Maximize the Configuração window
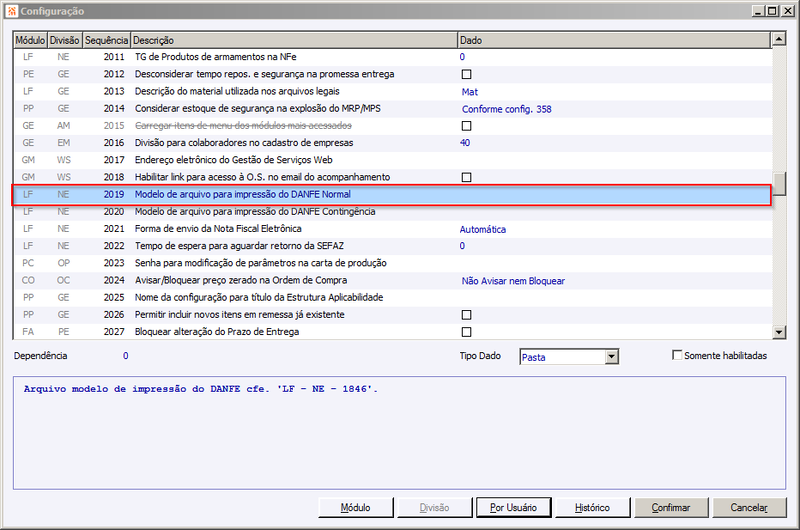The width and height of the screenshot is (800, 530). click(773, 11)
